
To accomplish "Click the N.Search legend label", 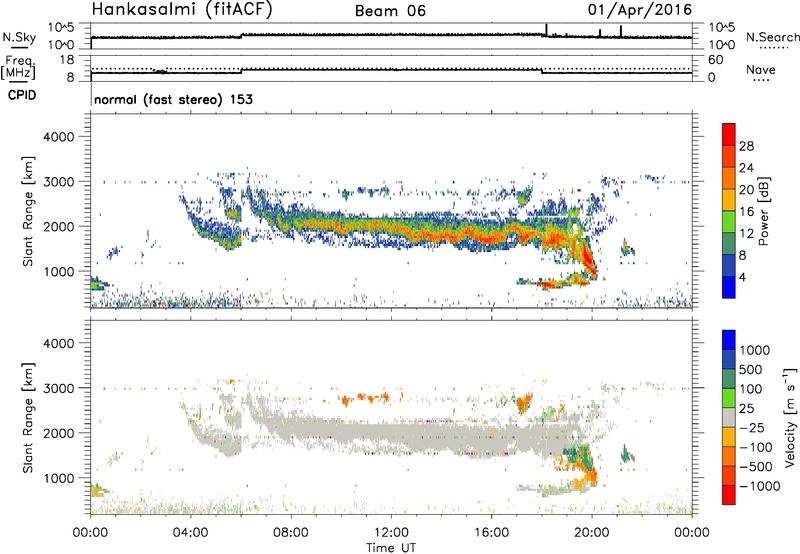I will click(x=773, y=37).
